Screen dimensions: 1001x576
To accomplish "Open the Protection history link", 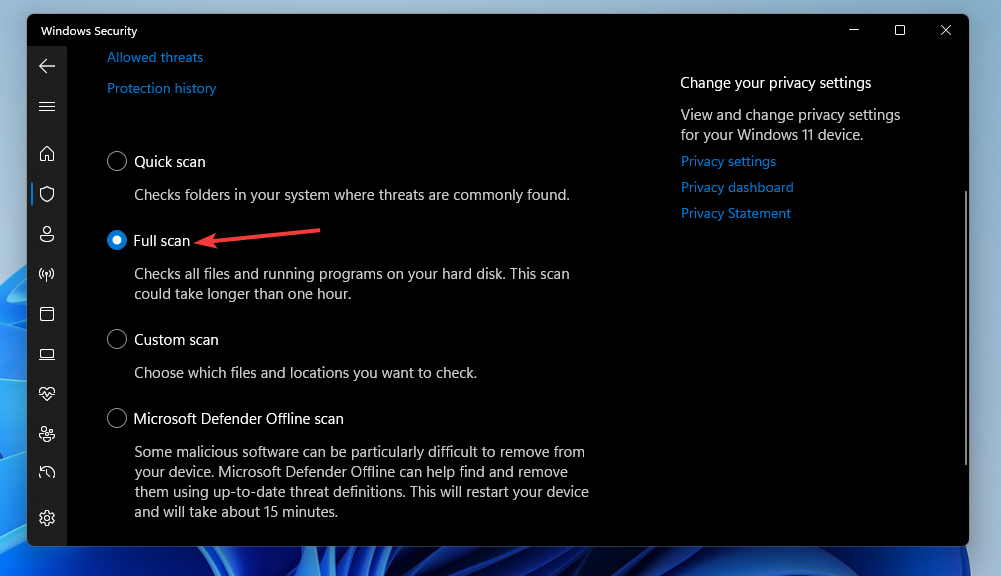I will tap(162, 88).
